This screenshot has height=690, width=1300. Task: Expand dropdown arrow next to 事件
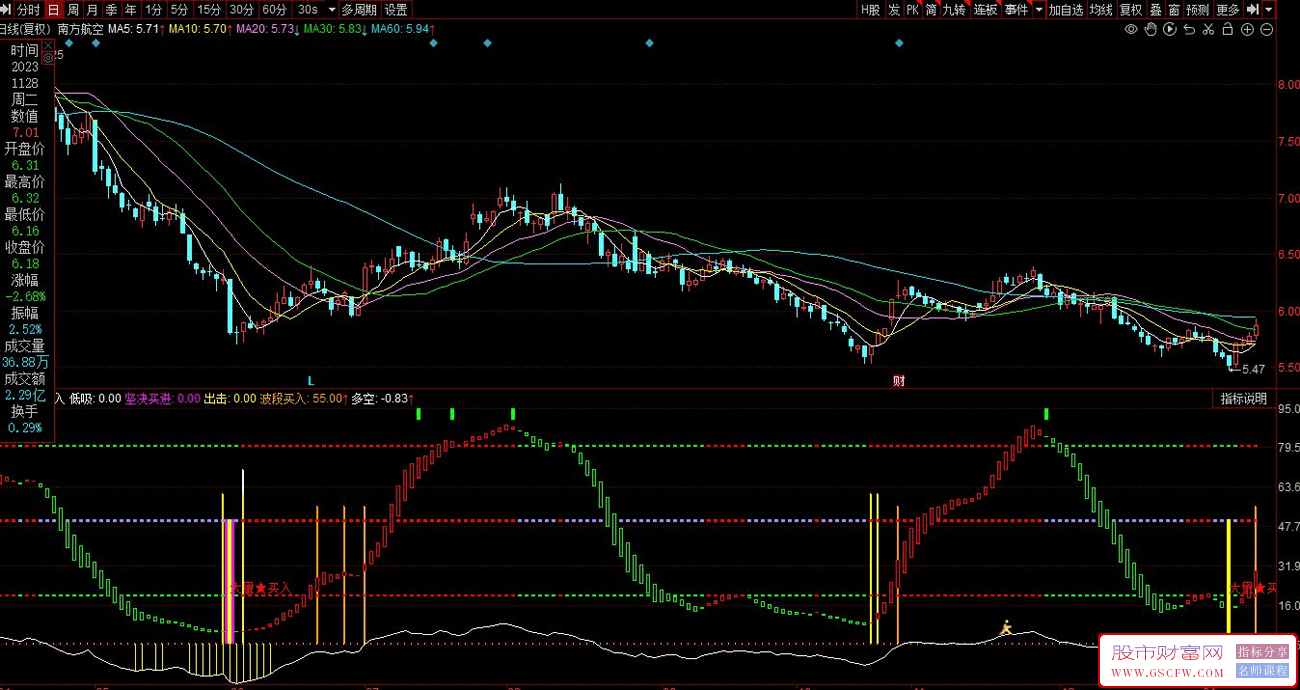pyautogui.click(x=1038, y=10)
